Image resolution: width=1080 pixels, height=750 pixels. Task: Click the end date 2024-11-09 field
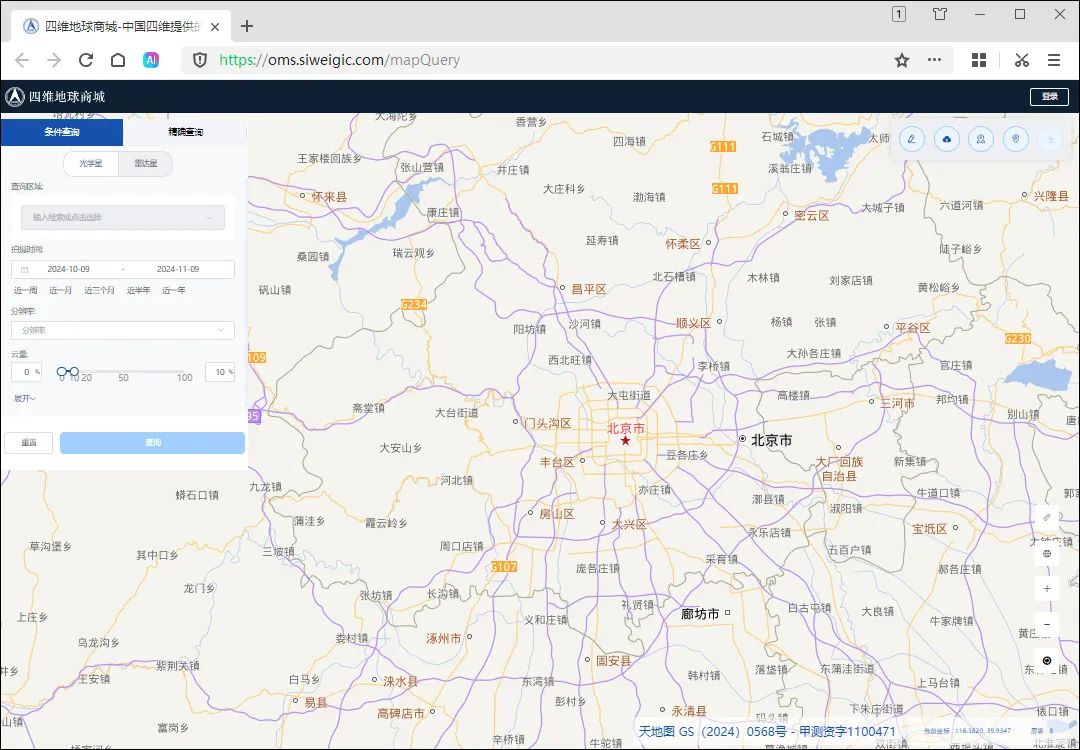pos(178,269)
